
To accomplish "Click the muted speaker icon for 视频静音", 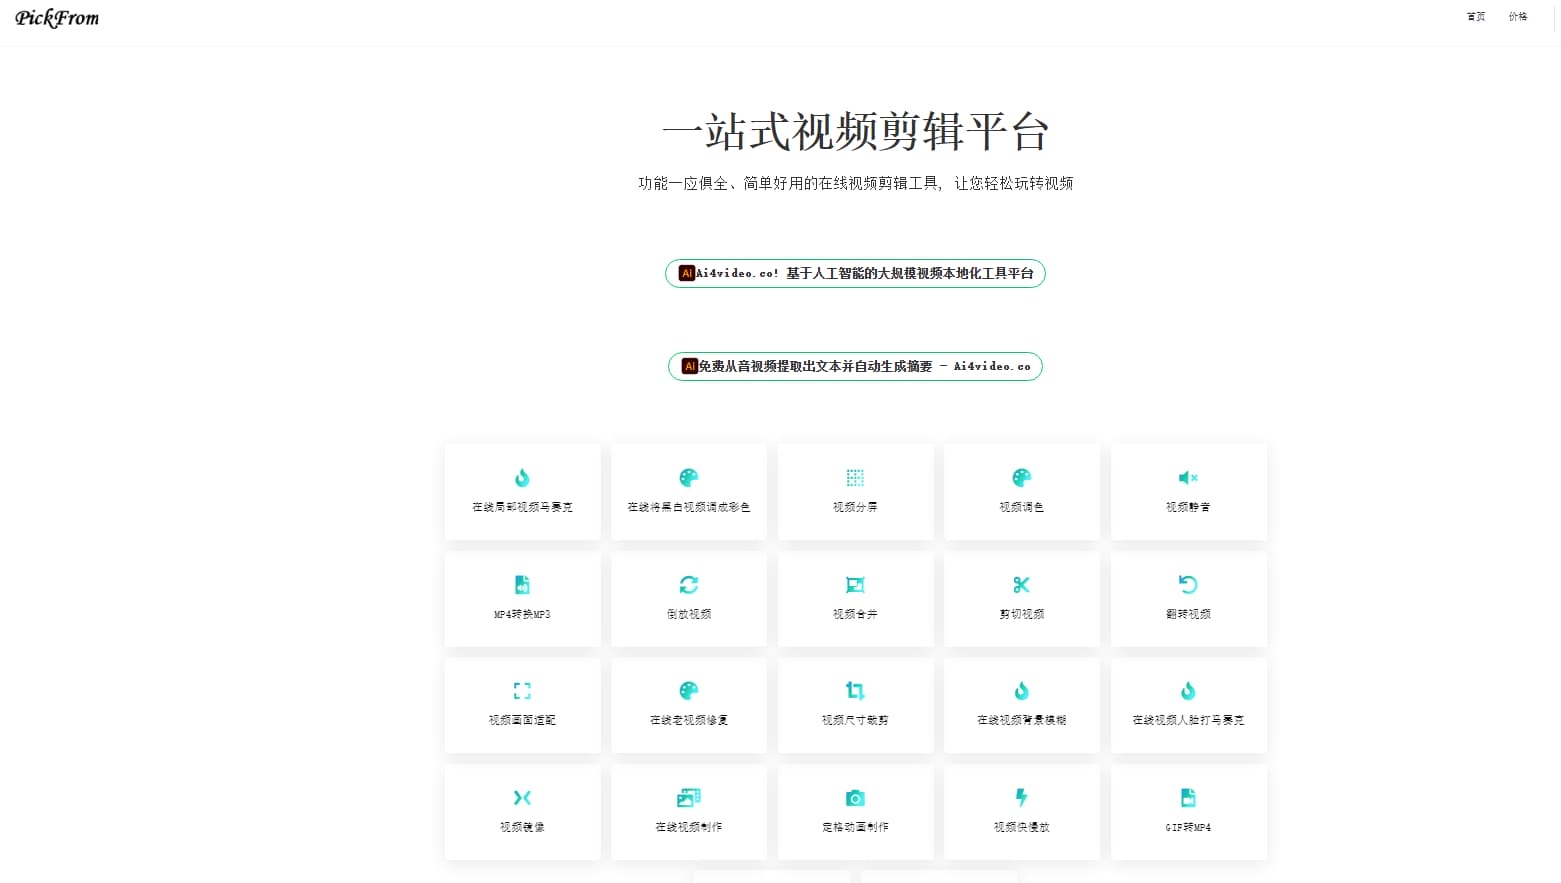I will [1188, 478].
